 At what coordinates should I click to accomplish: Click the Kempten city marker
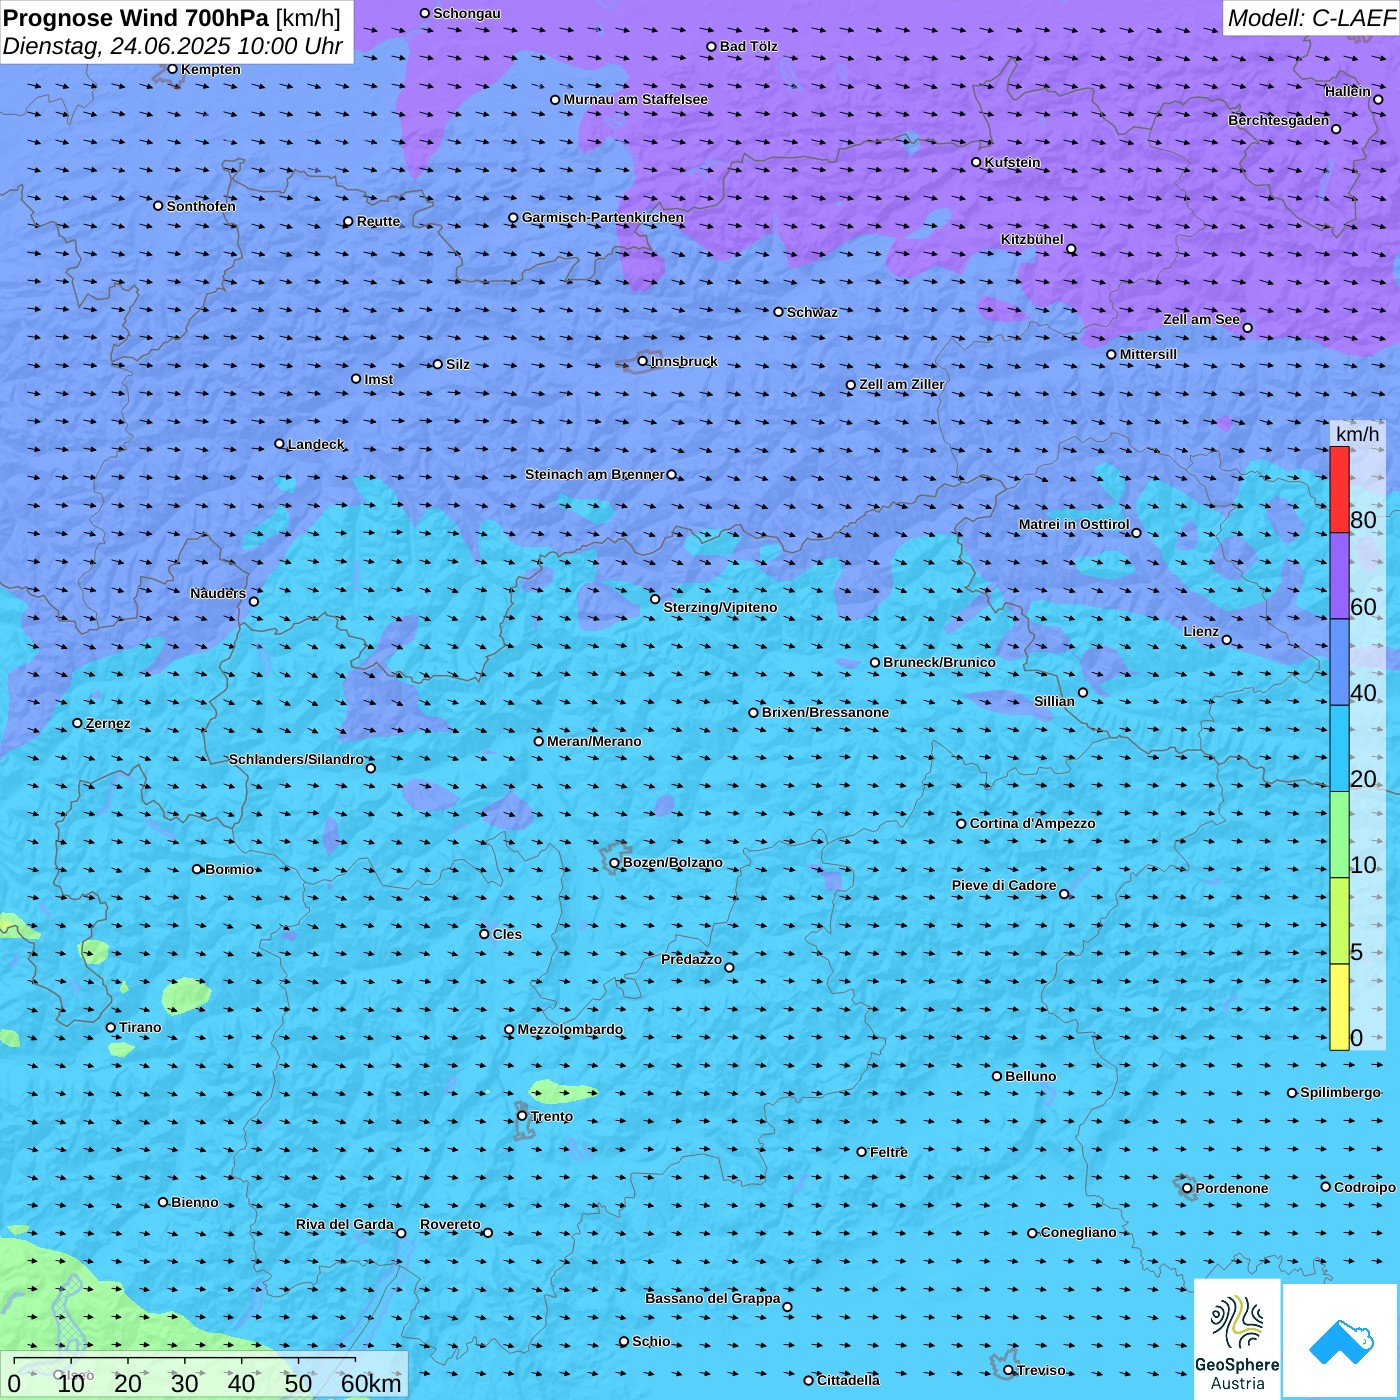[x=173, y=69]
